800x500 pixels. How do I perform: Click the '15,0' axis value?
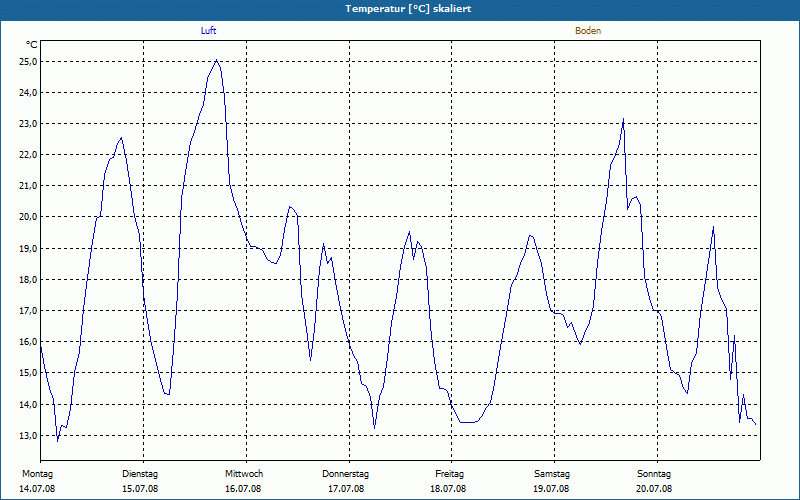pos(29,373)
